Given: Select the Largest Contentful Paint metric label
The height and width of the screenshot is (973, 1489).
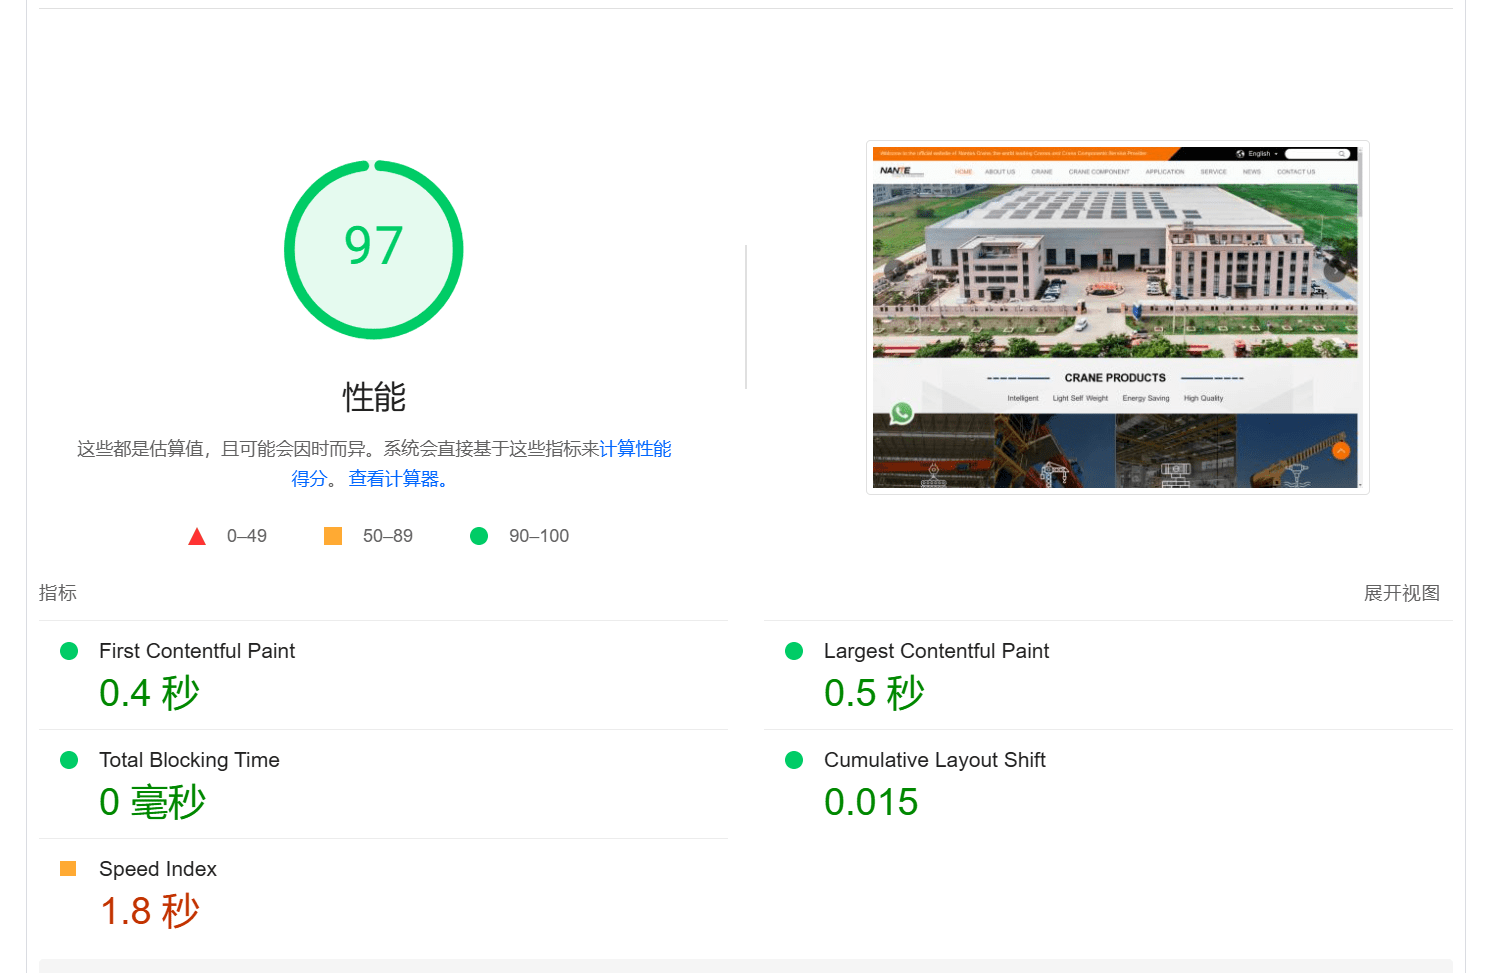Looking at the screenshot, I should click(936, 651).
